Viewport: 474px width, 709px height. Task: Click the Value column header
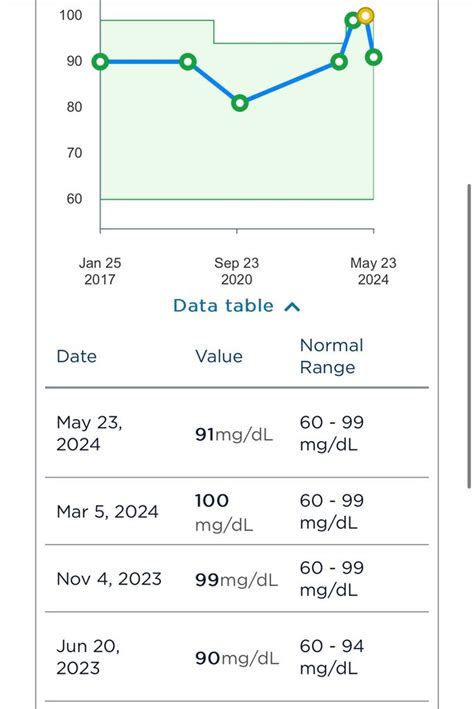coord(219,356)
